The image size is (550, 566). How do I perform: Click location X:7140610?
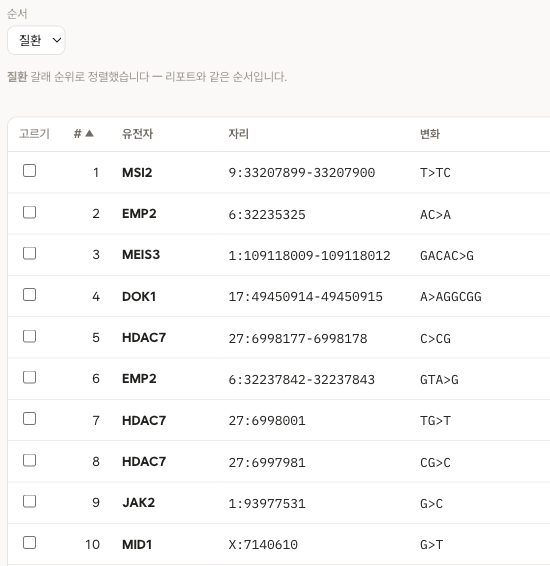(263, 545)
